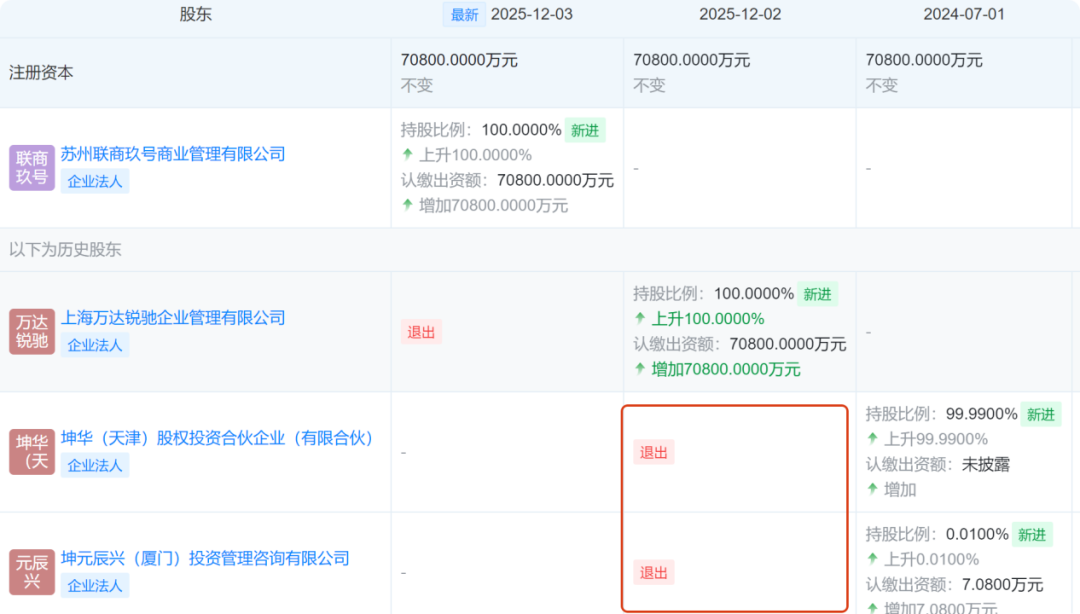
Task: Open 坤华（天津）股权投资合伙企业 link
Action: (217, 438)
